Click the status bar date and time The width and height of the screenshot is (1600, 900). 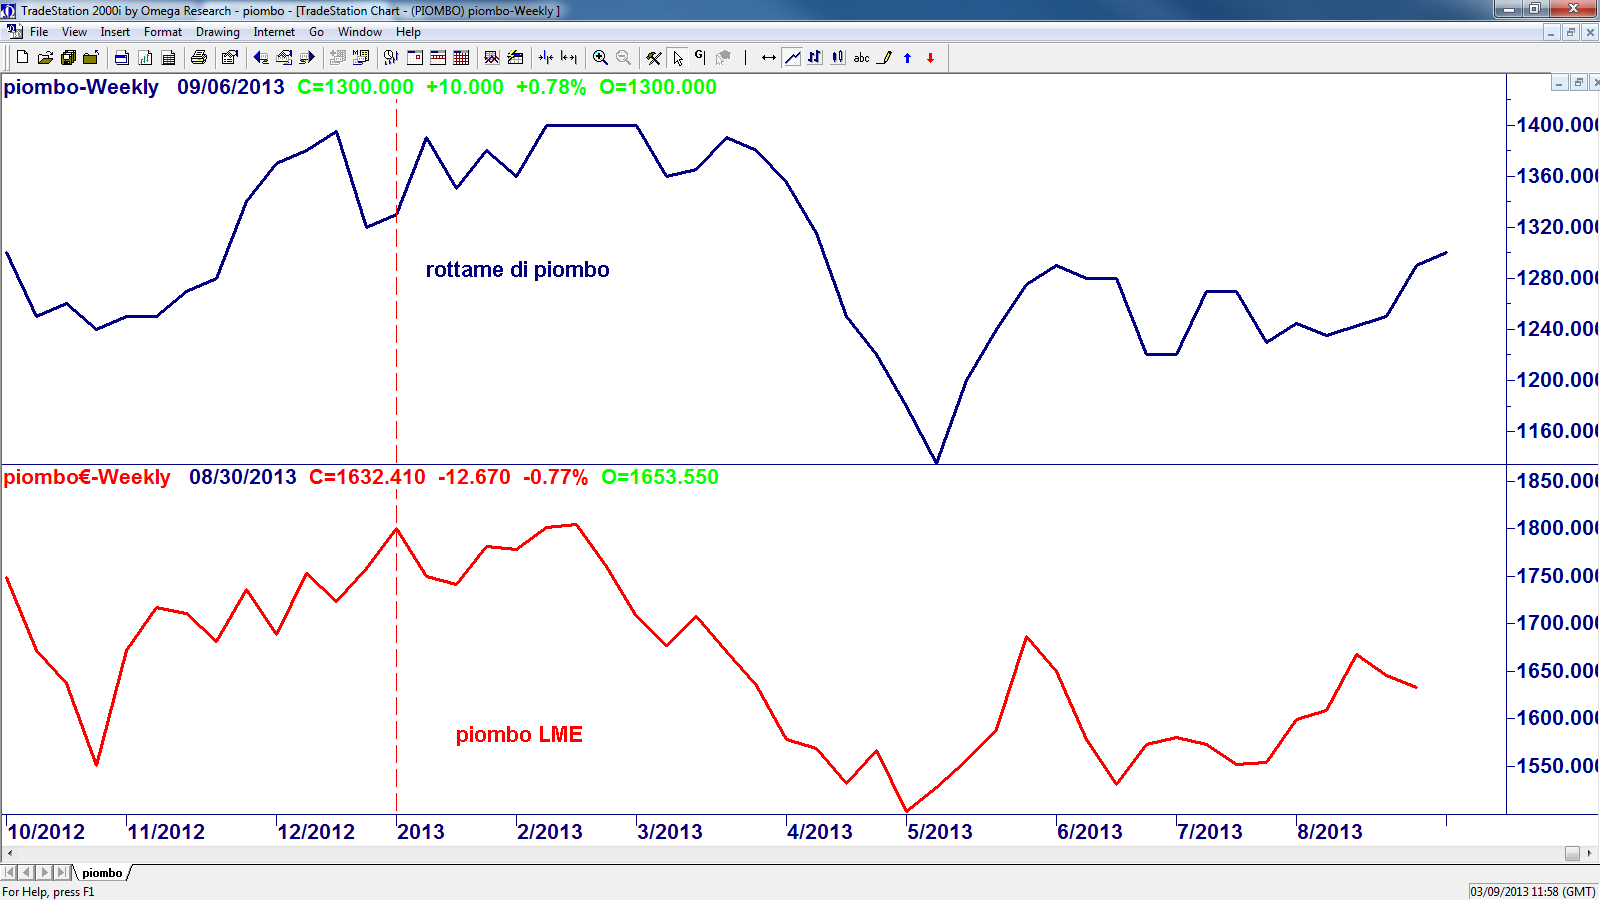(x=1533, y=891)
